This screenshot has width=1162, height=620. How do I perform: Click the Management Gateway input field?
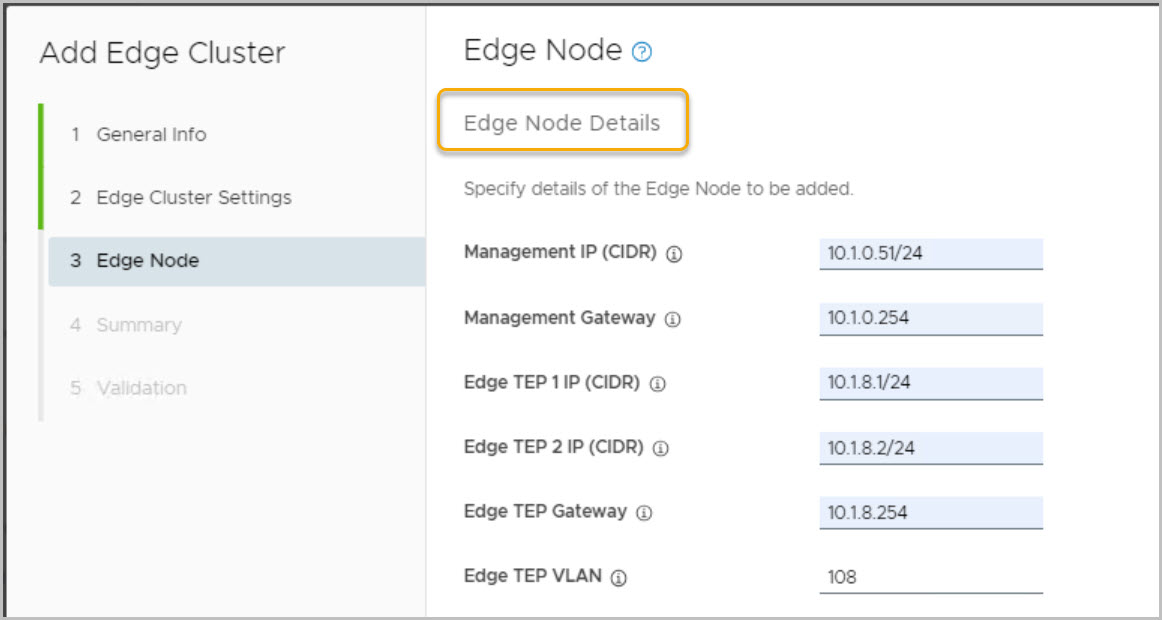tap(930, 319)
